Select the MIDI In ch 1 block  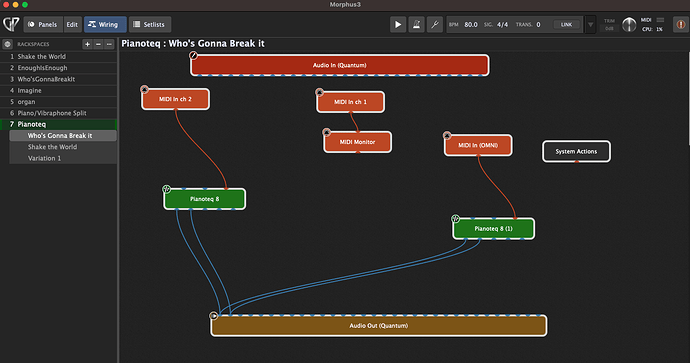[x=350, y=102]
